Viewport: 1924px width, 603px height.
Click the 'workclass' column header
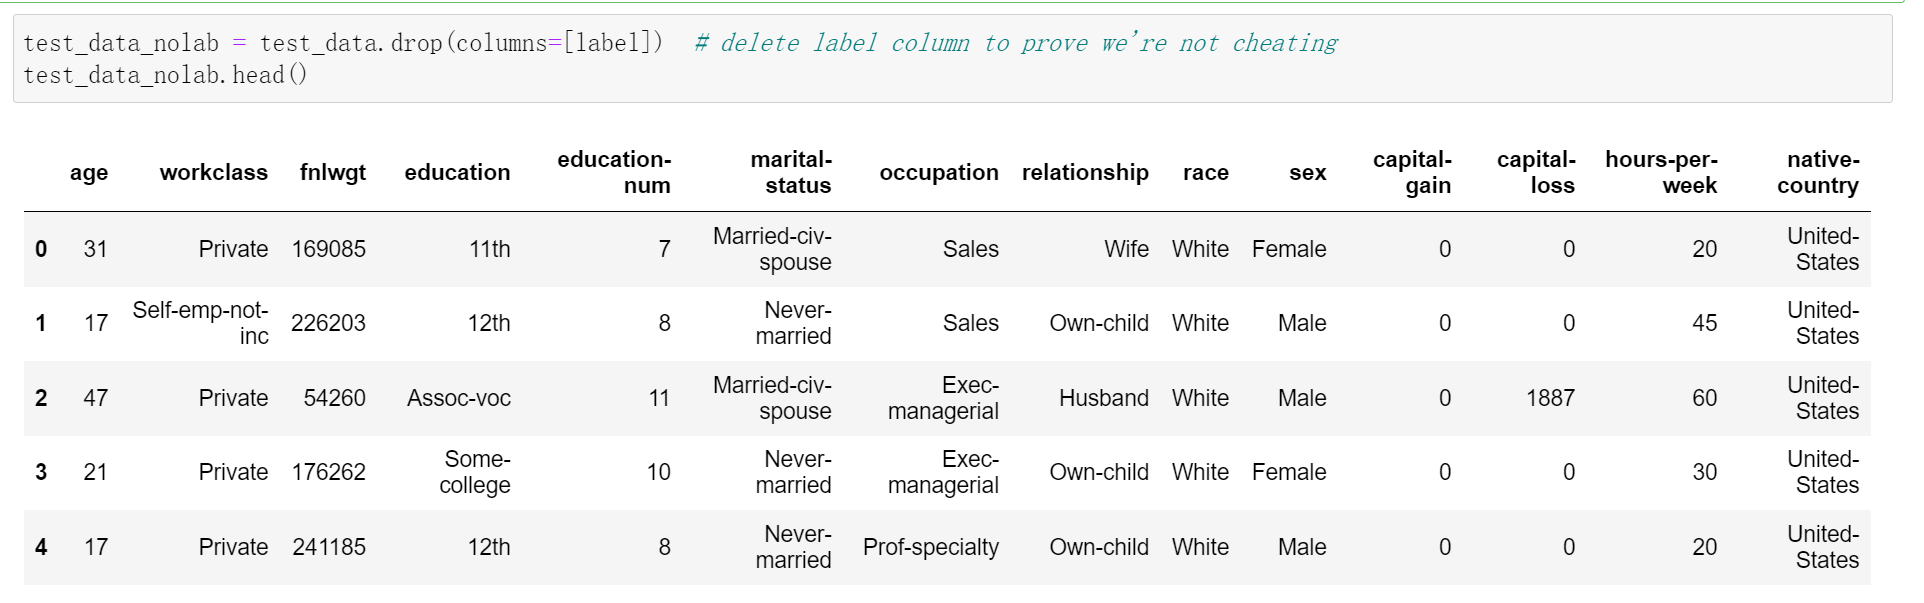pos(213,173)
